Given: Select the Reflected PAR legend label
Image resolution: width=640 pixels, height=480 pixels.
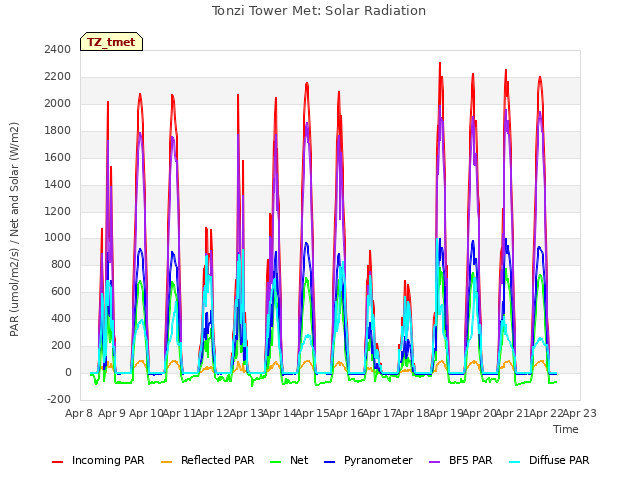Looking at the screenshot, I should [218, 460].
